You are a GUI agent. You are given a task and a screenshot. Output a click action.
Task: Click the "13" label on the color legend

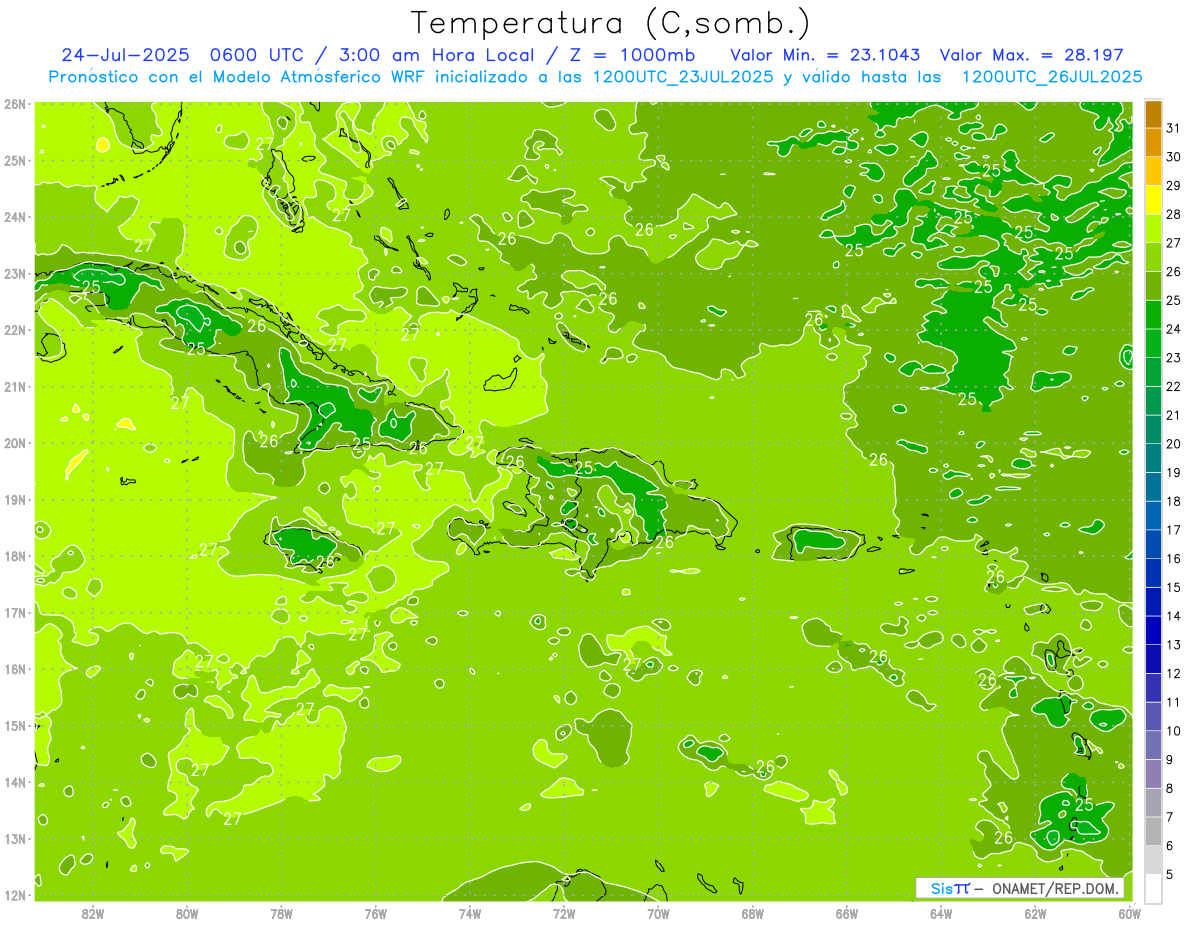pos(1173,645)
